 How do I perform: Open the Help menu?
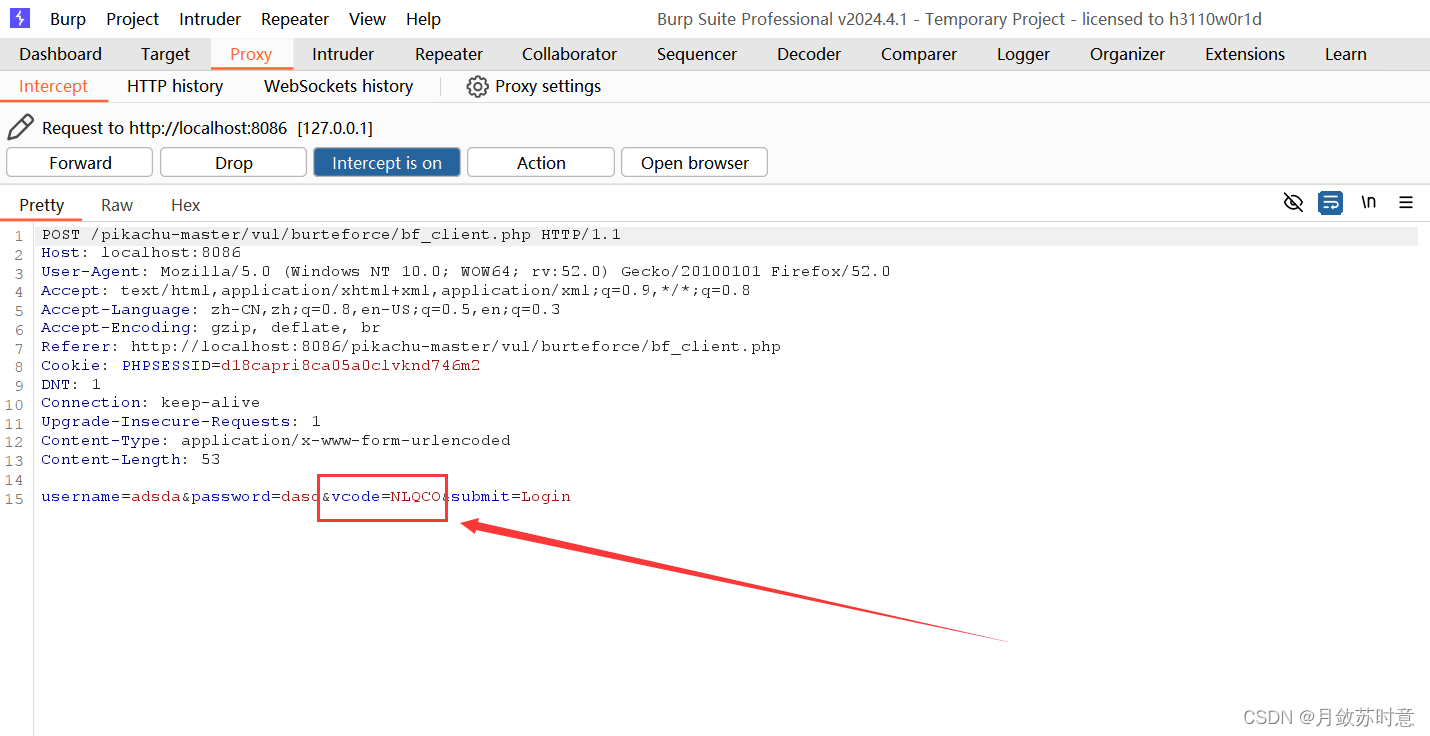423,19
